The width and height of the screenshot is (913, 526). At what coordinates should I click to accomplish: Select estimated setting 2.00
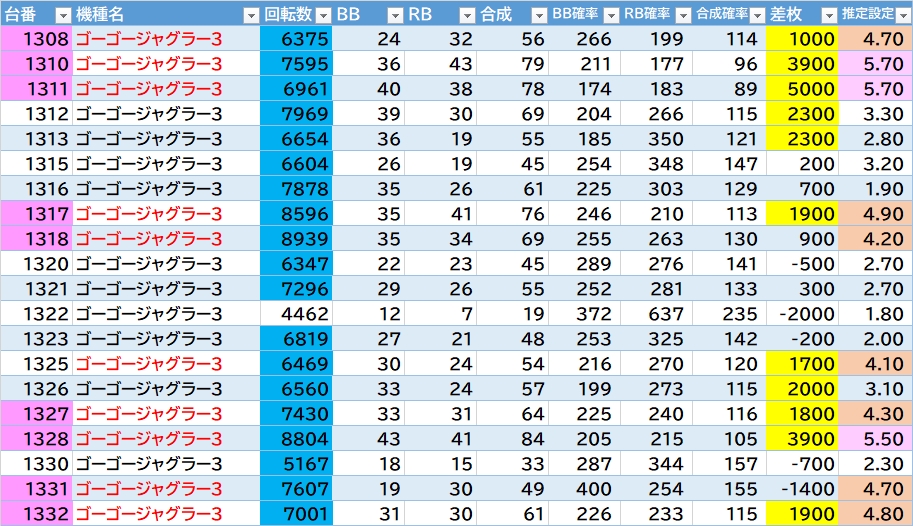click(x=875, y=338)
